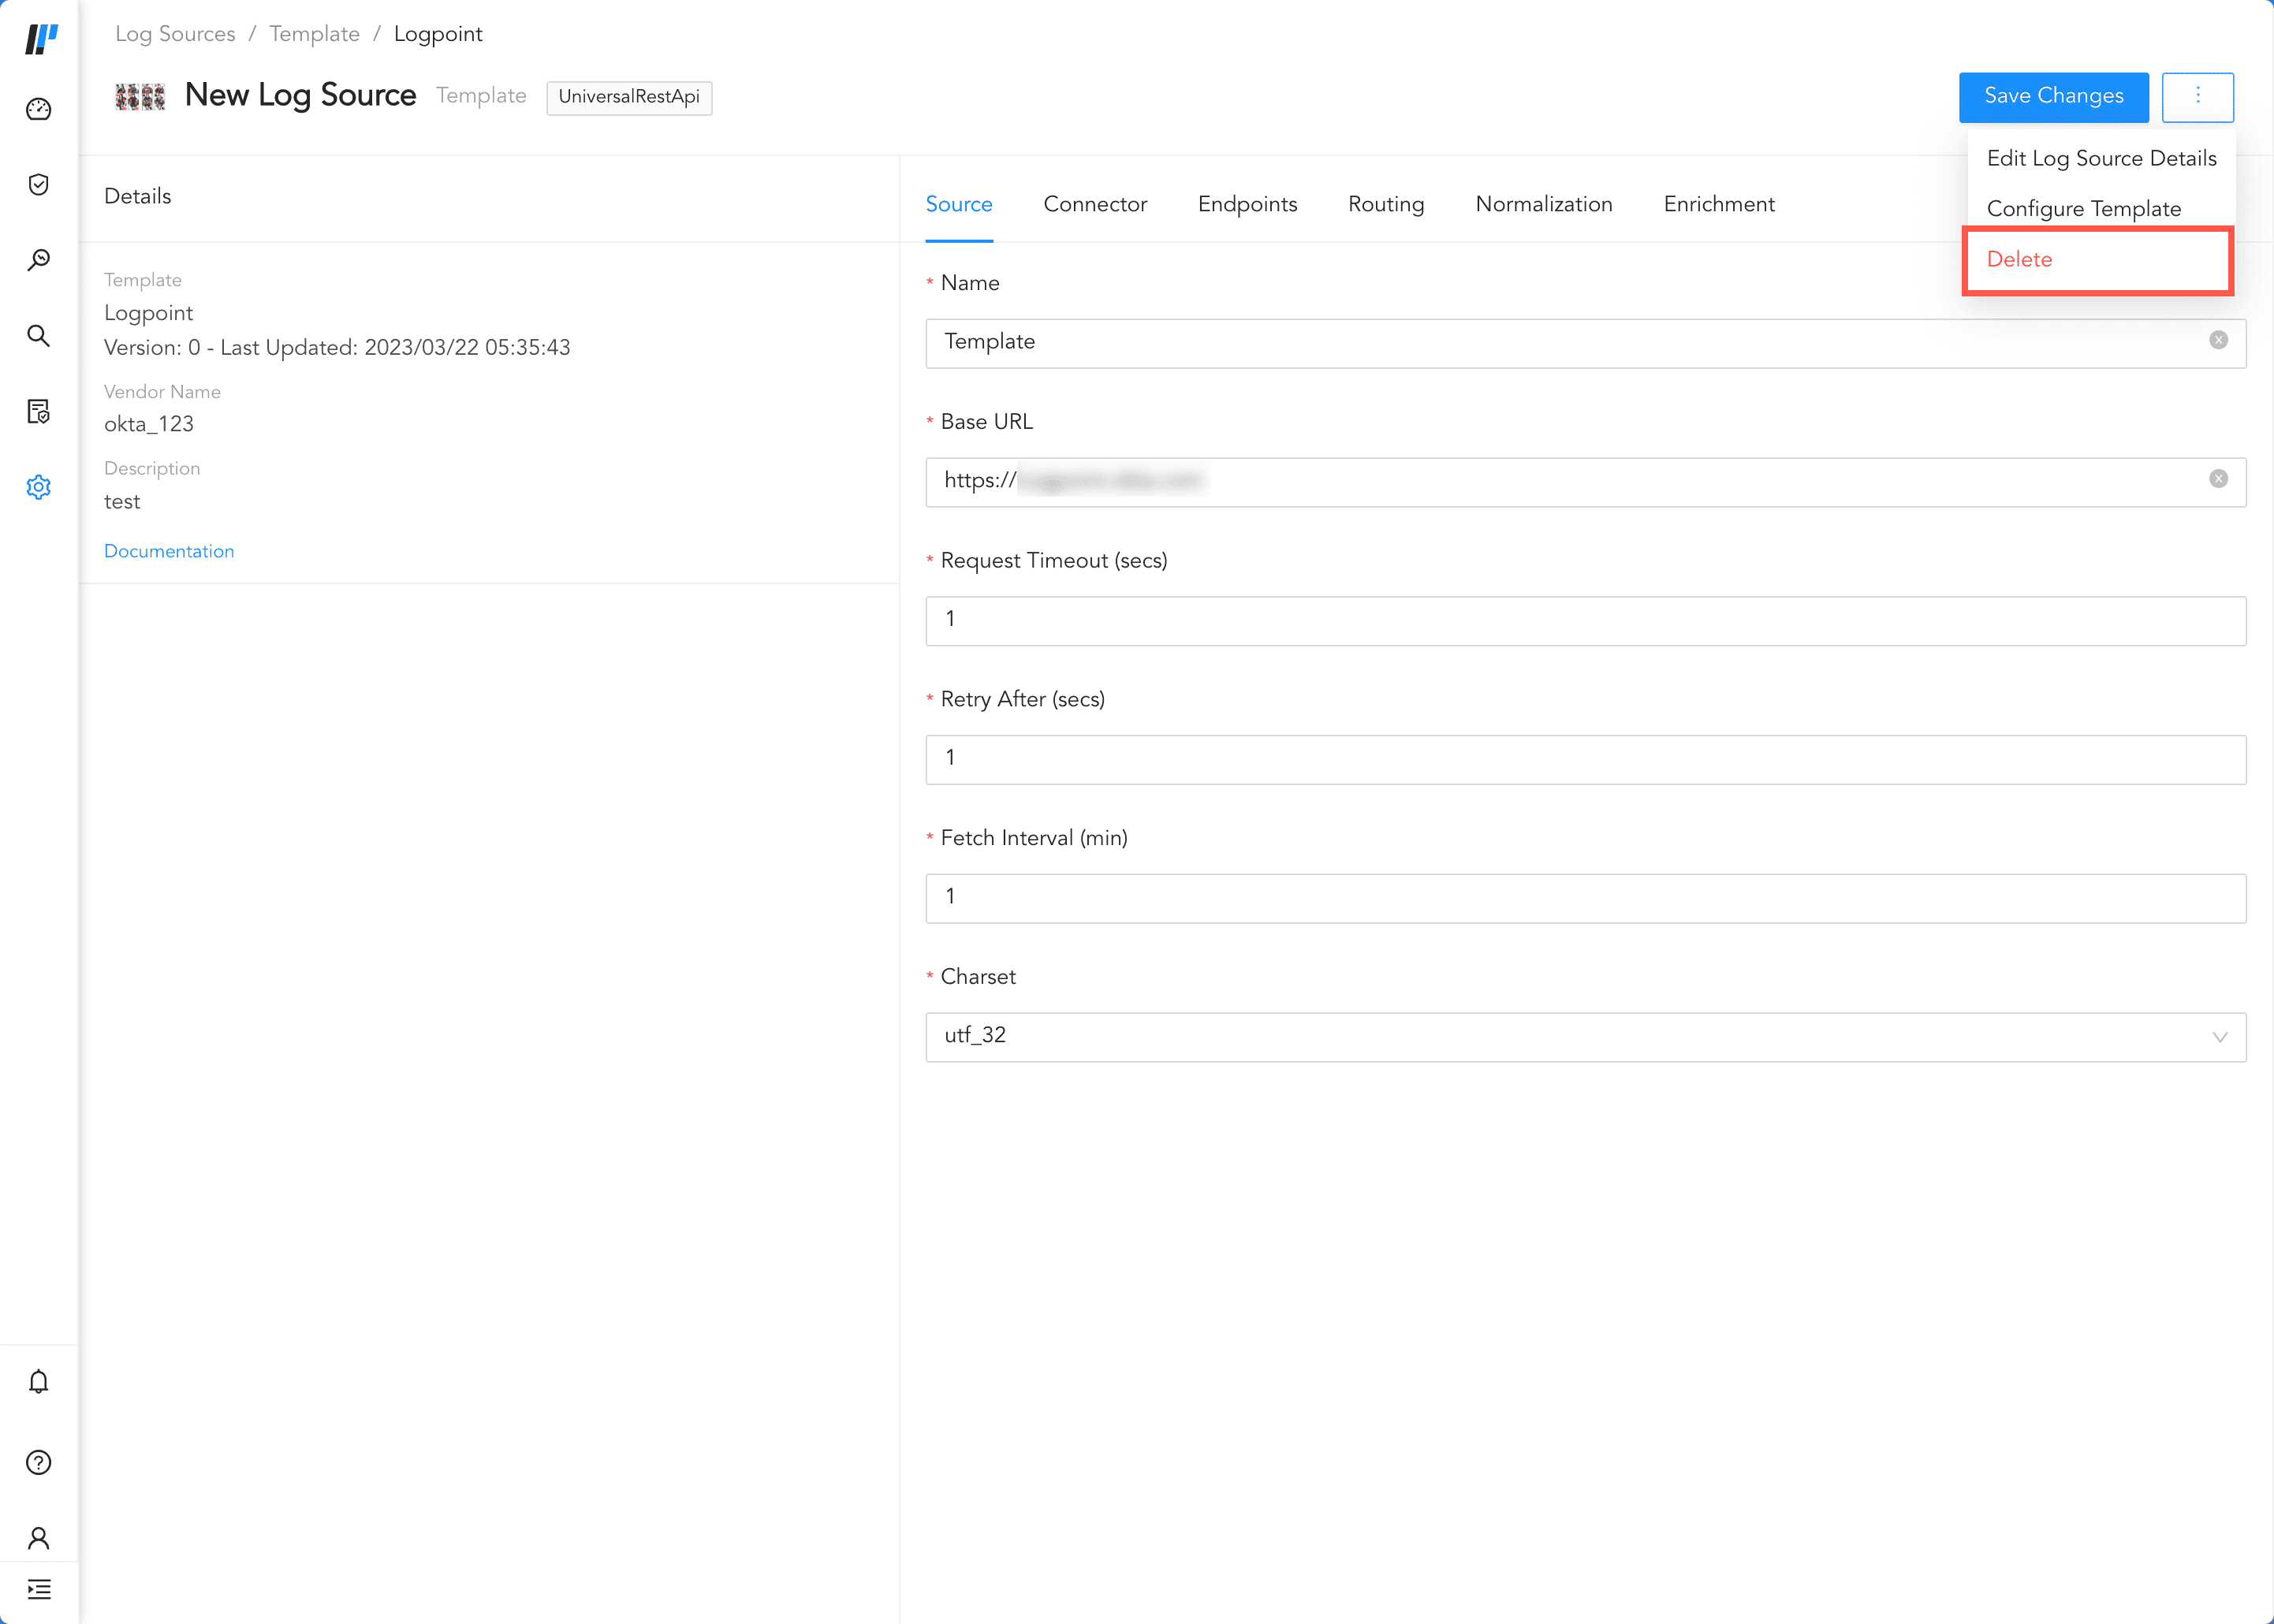Open the search magnifier sidebar icon
This screenshot has width=2274, height=1624.
point(38,335)
